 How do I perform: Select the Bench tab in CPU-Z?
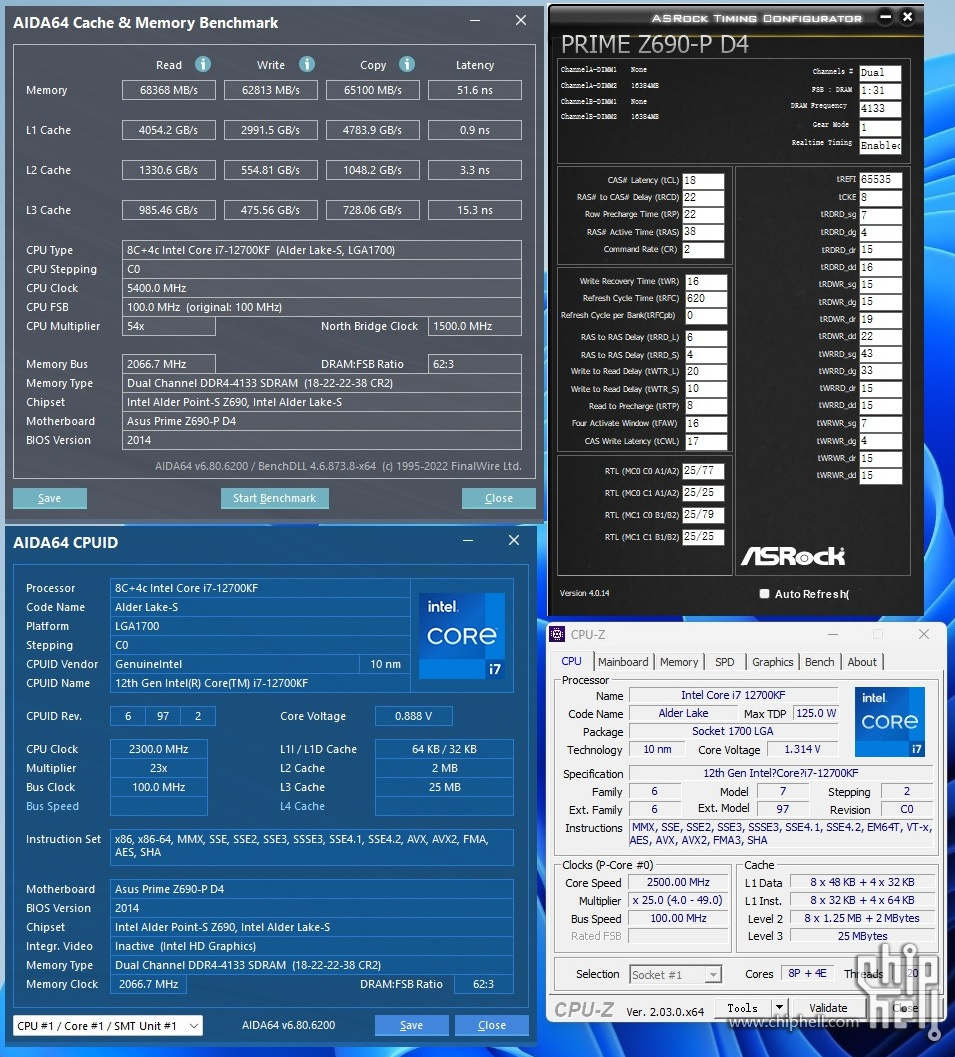coord(820,662)
